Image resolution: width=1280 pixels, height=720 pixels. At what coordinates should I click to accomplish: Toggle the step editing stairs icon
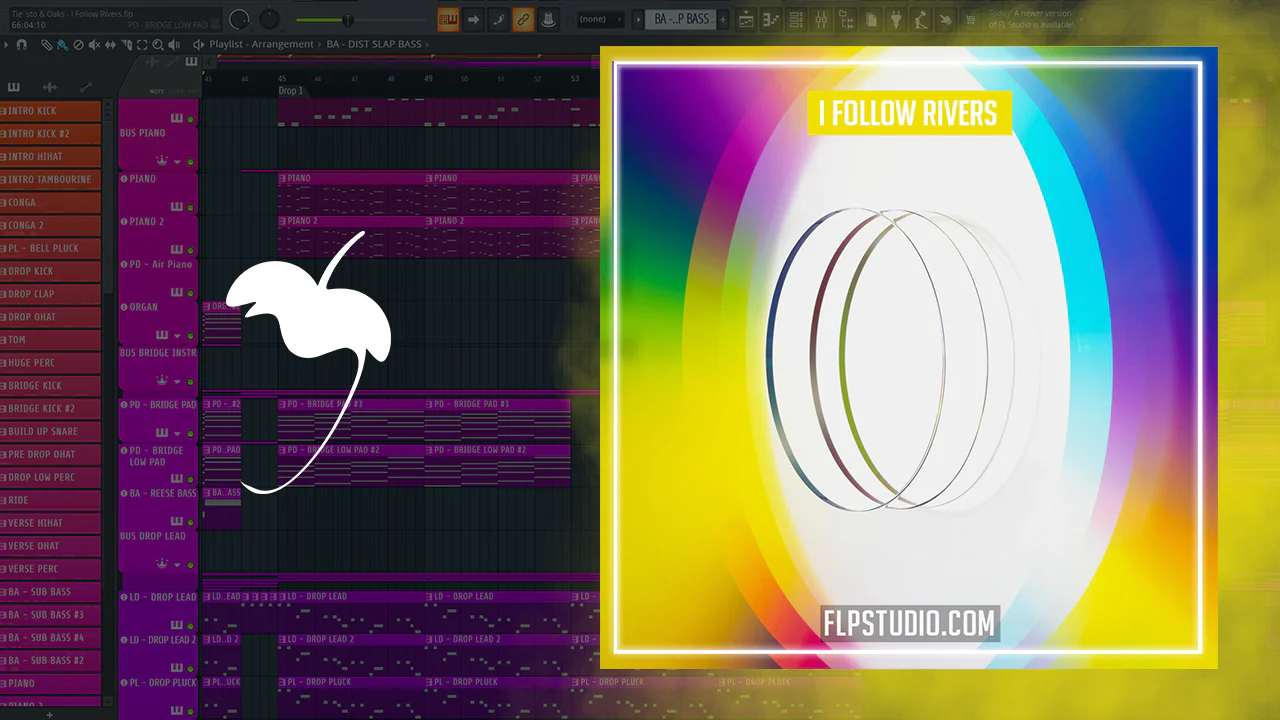[498, 19]
